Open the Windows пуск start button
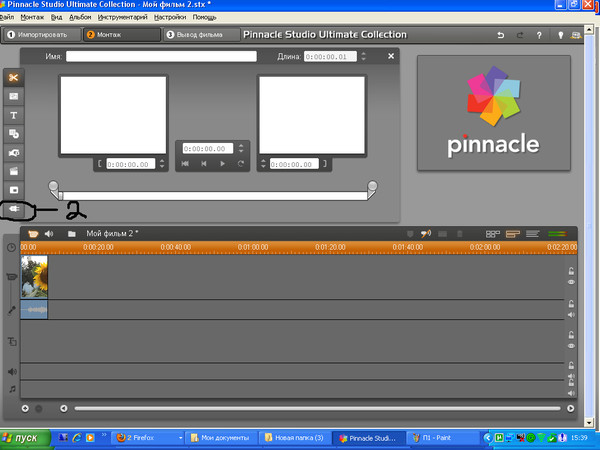This screenshot has width=600, height=450. click(x=25, y=438)
